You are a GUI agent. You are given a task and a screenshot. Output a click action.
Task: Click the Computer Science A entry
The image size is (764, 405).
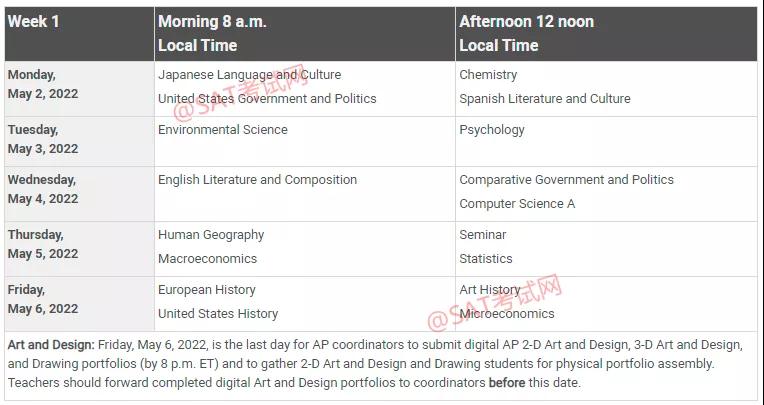click(x=517, y=204)
